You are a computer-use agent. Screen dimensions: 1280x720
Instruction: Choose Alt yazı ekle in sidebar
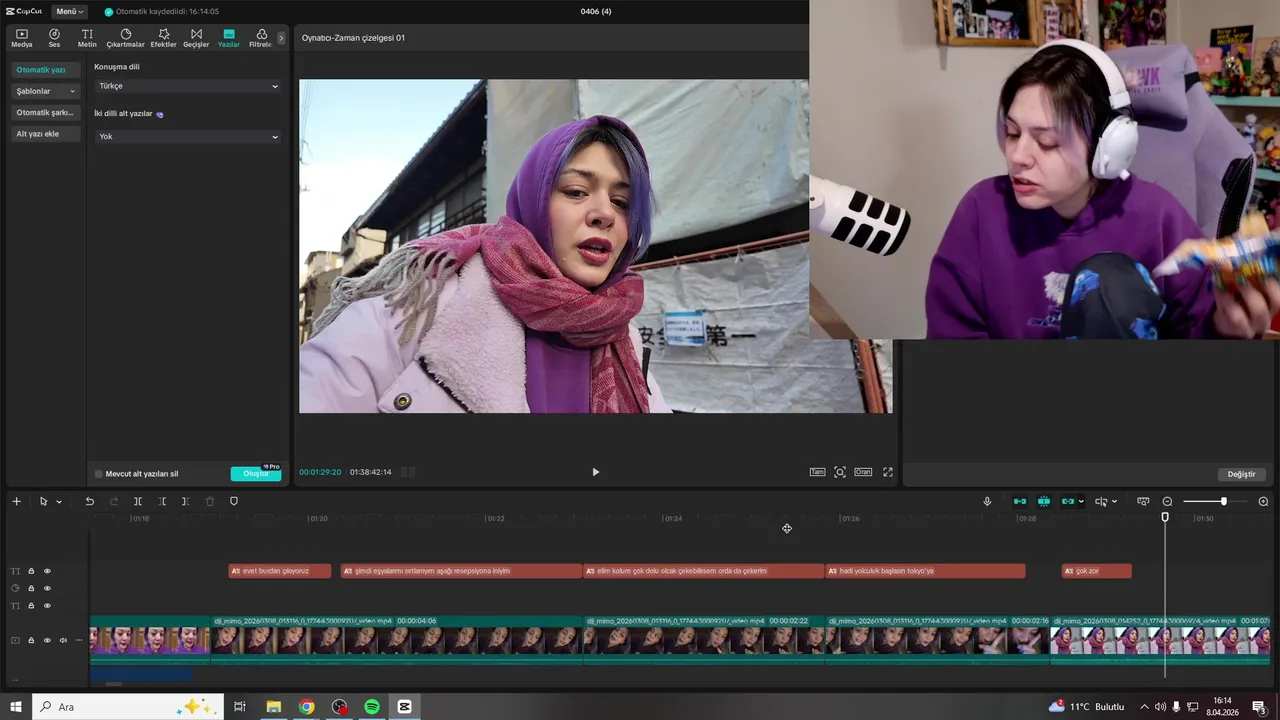pos(46,134)
